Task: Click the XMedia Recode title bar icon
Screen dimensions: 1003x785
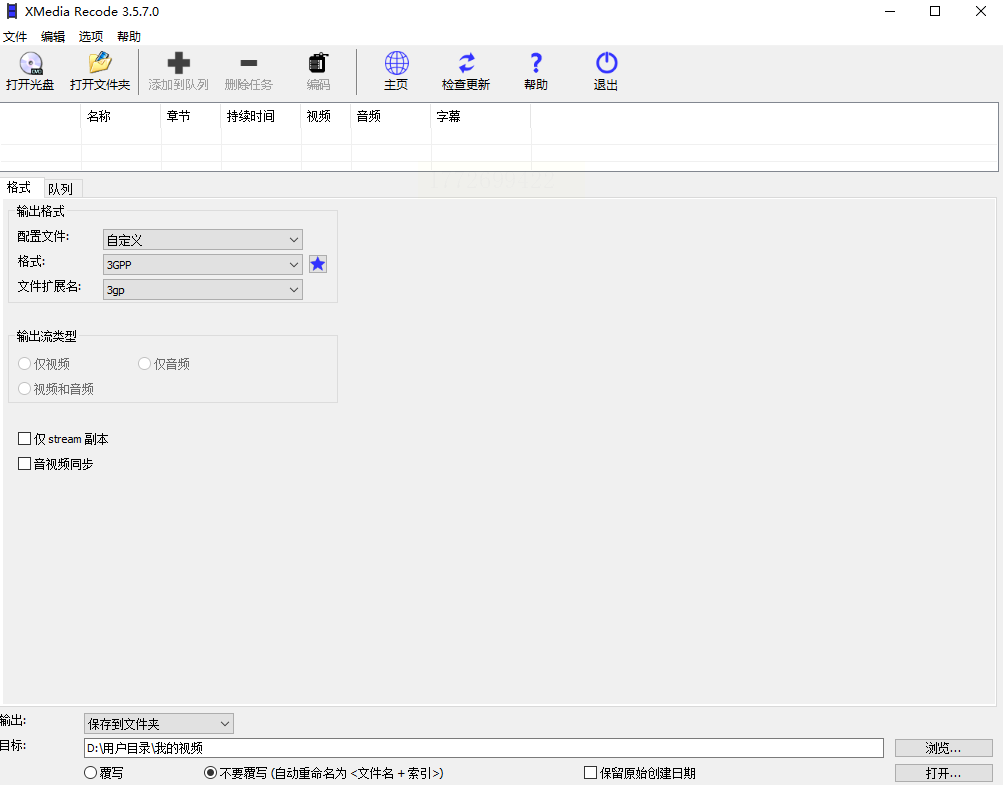Action: pos(12,12)
